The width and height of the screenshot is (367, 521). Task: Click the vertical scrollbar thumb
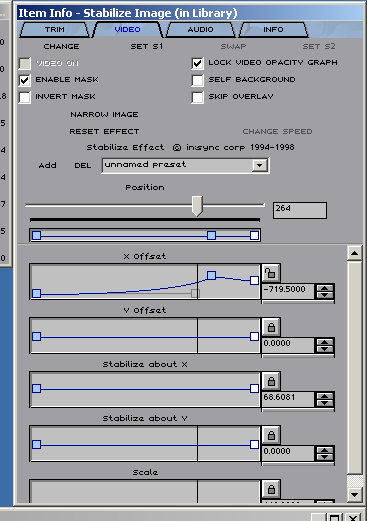(354, 368)
